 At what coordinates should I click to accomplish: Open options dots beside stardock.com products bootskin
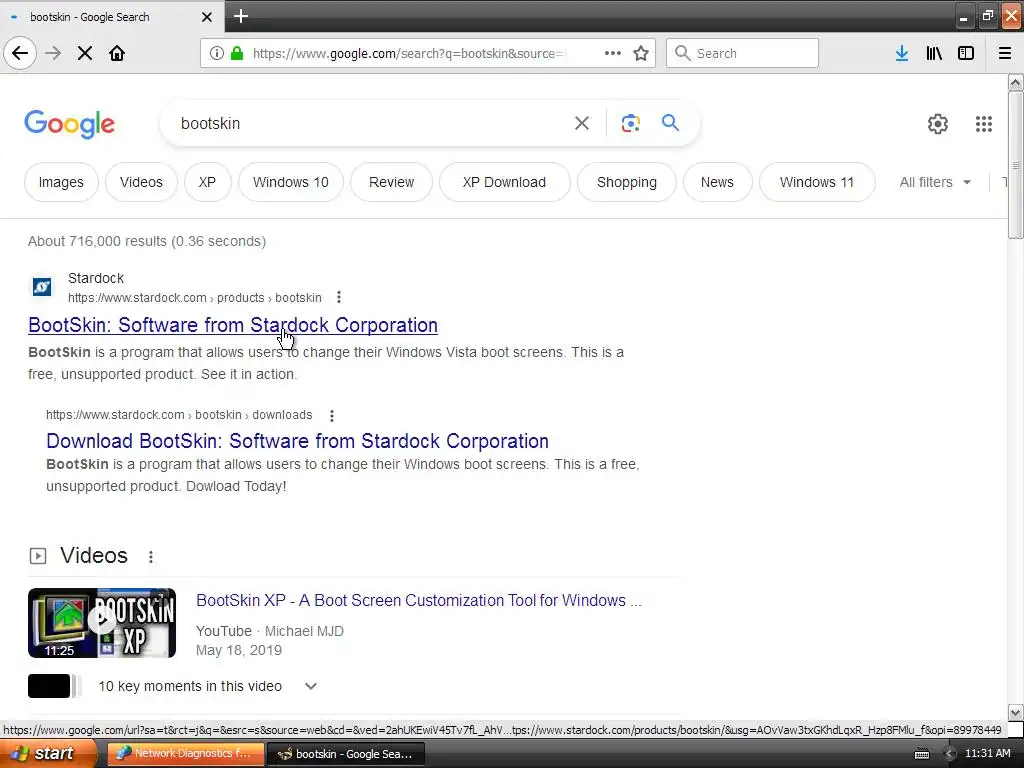[x=338, y=298]
